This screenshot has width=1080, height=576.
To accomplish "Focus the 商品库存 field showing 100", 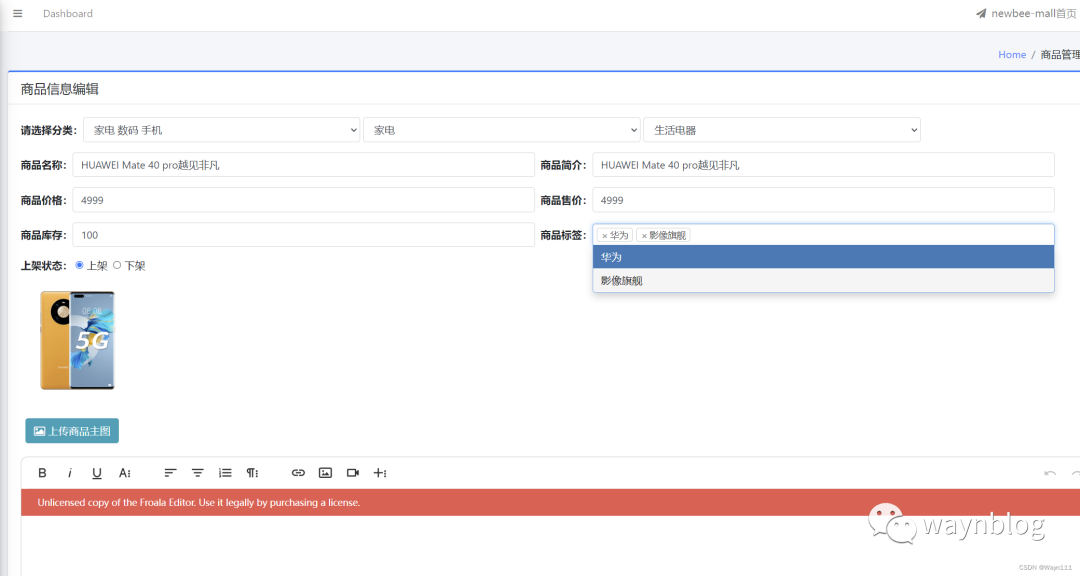I will pos(304,235).
